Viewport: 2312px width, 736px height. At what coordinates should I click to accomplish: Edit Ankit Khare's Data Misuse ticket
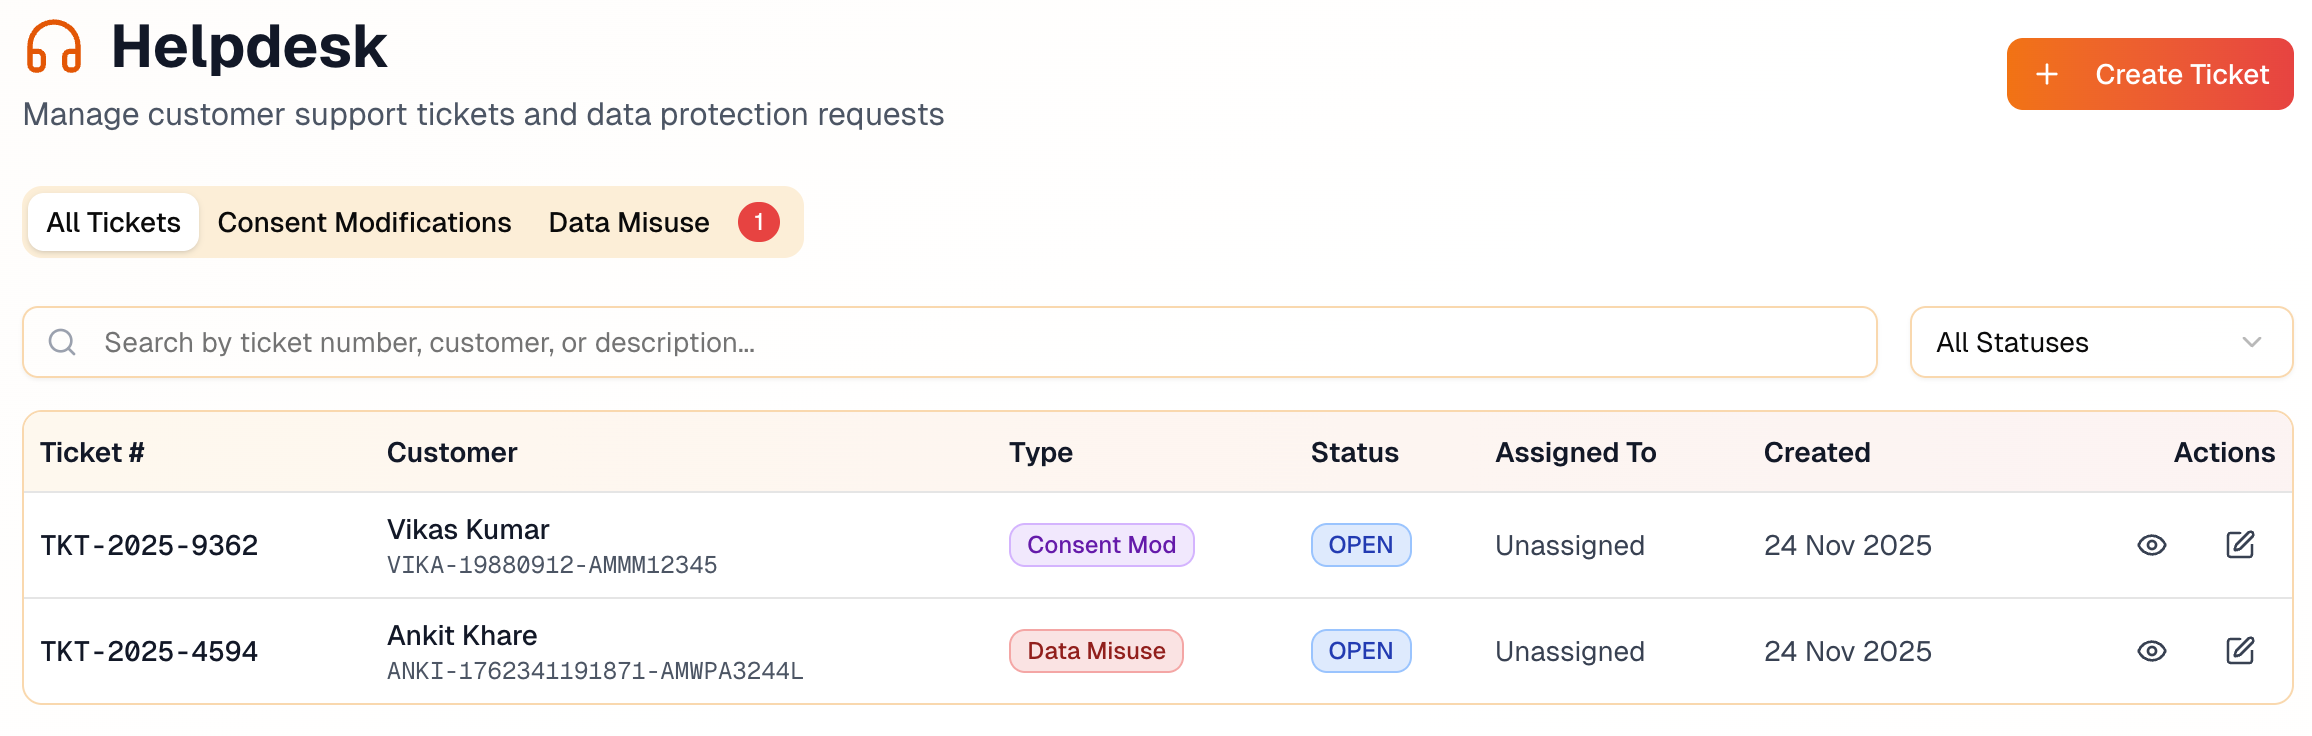coord(2240,650)
